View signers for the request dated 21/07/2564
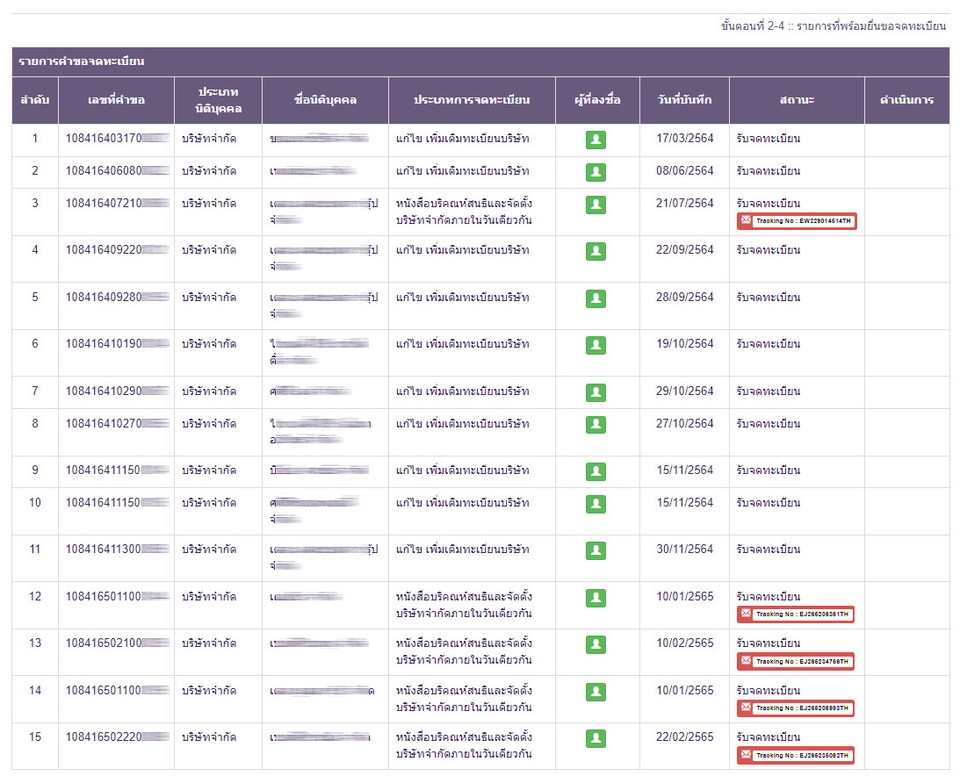The image size is (960, 776). click(x=596, y=205)
